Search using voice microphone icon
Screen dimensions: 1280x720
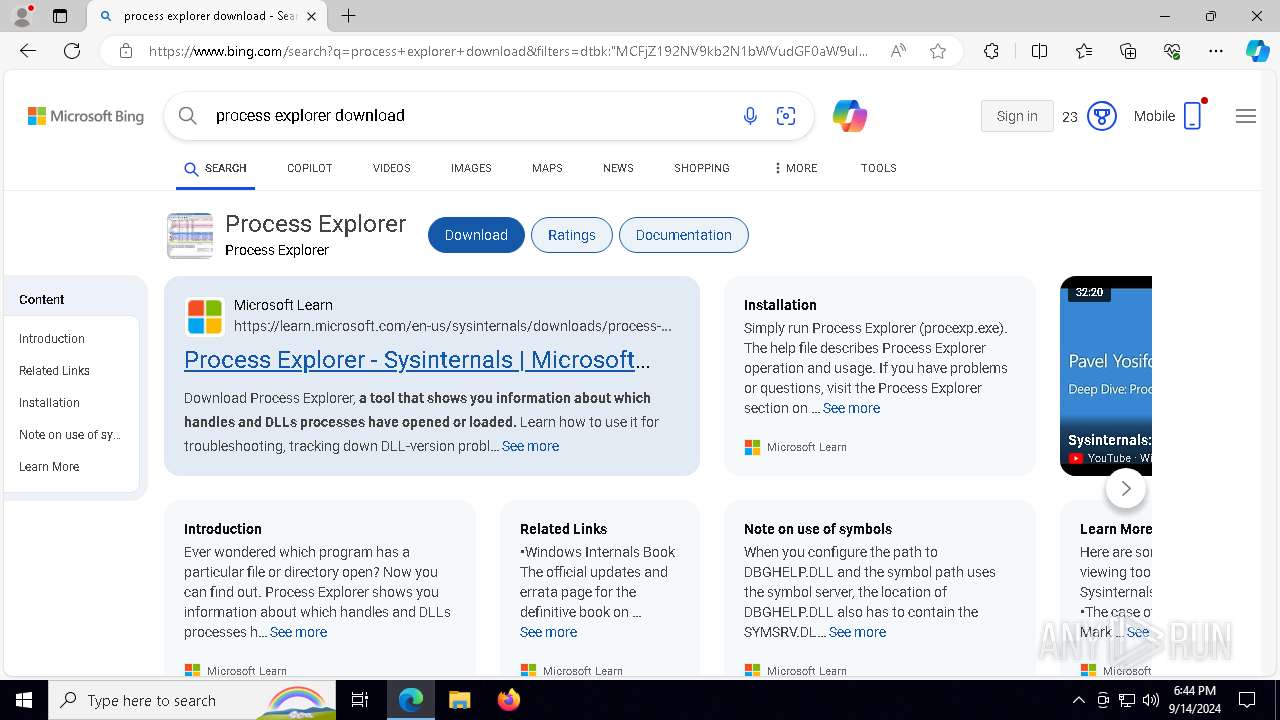750,116
